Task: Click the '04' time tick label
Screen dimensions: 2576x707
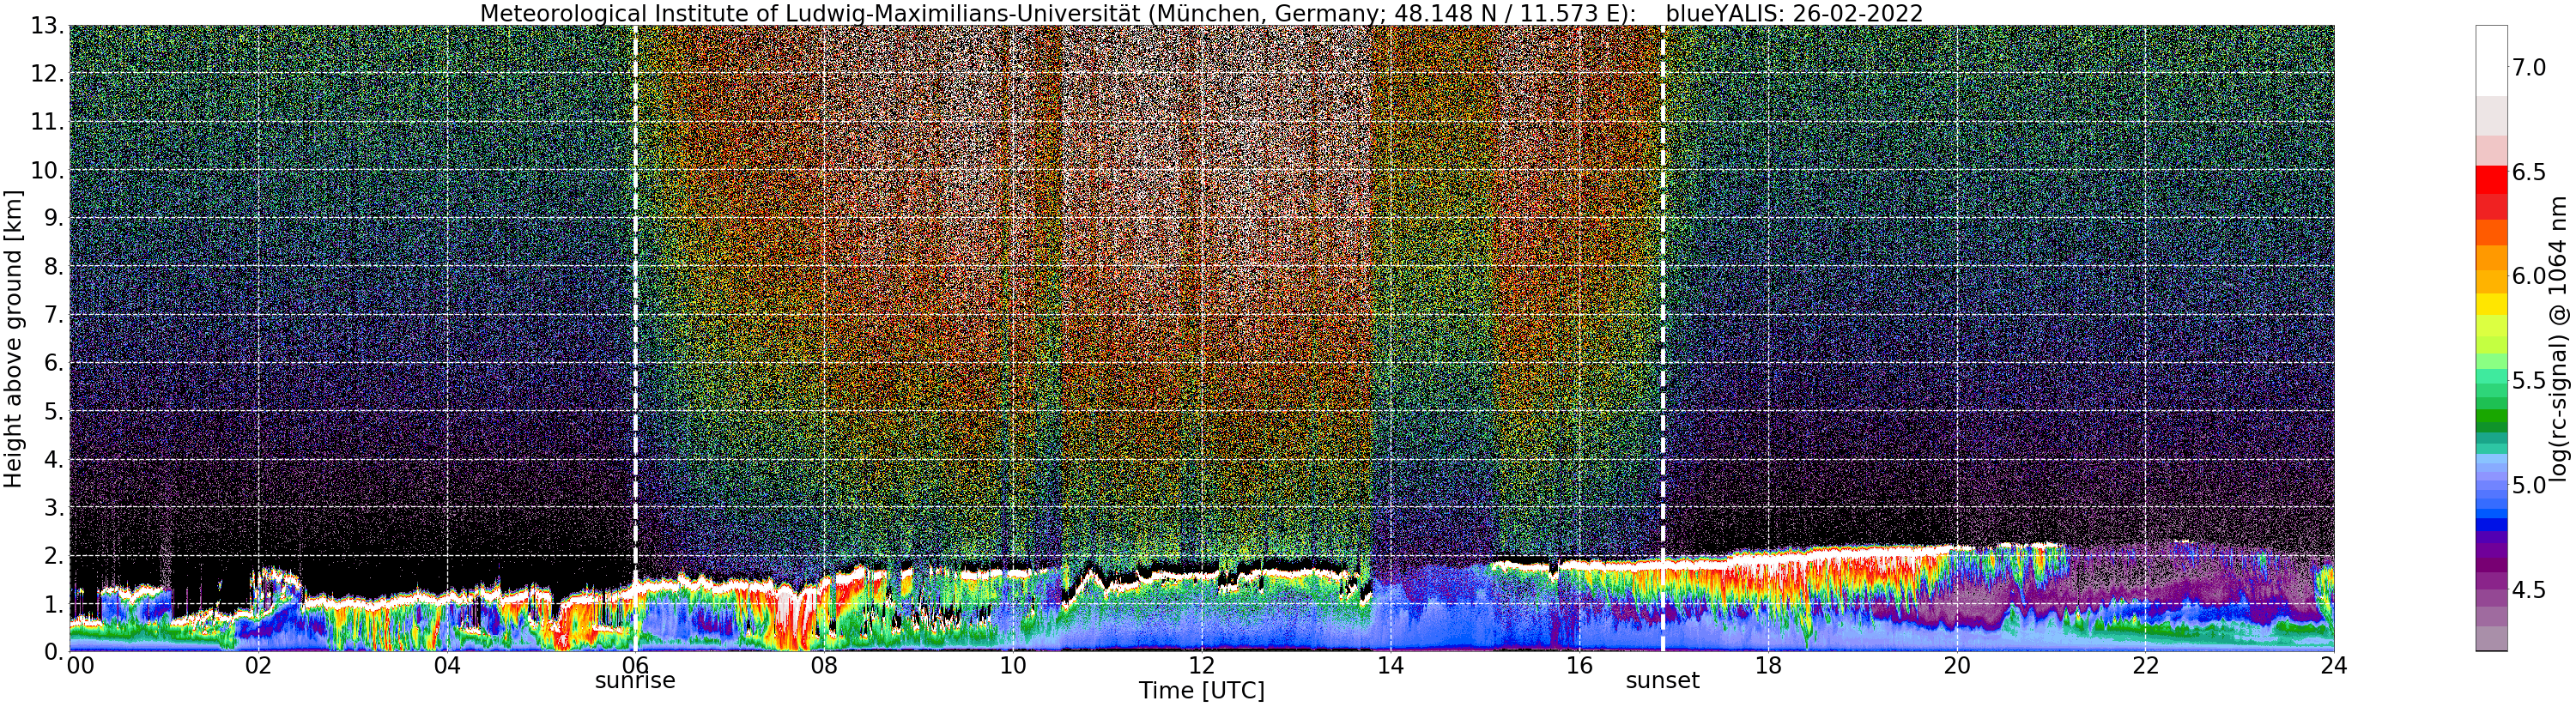Action: [x=447, y=665]
